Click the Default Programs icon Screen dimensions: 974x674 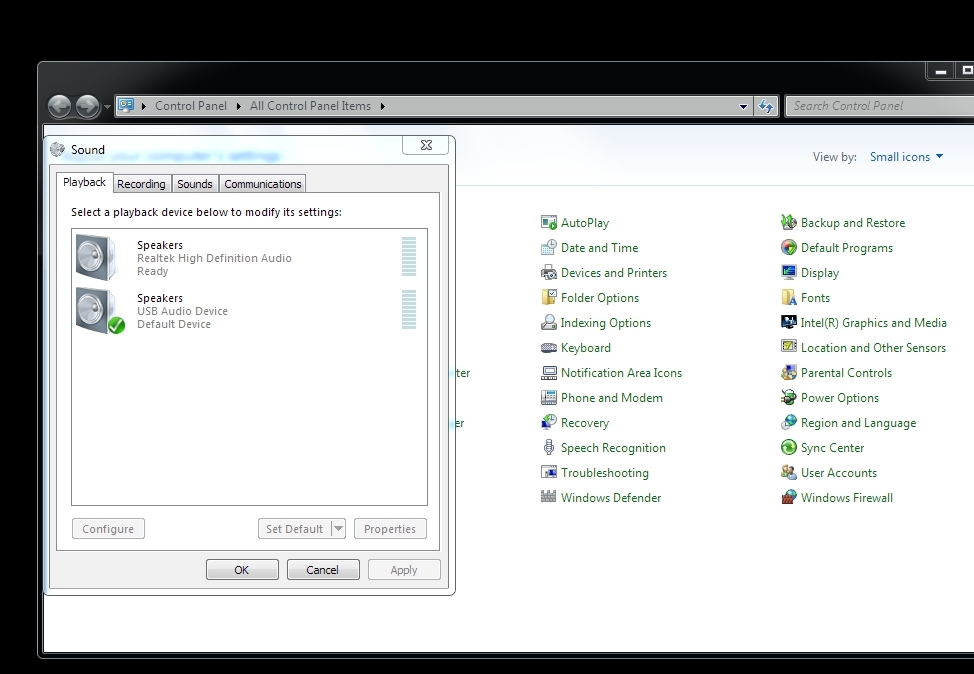(789, 247)
